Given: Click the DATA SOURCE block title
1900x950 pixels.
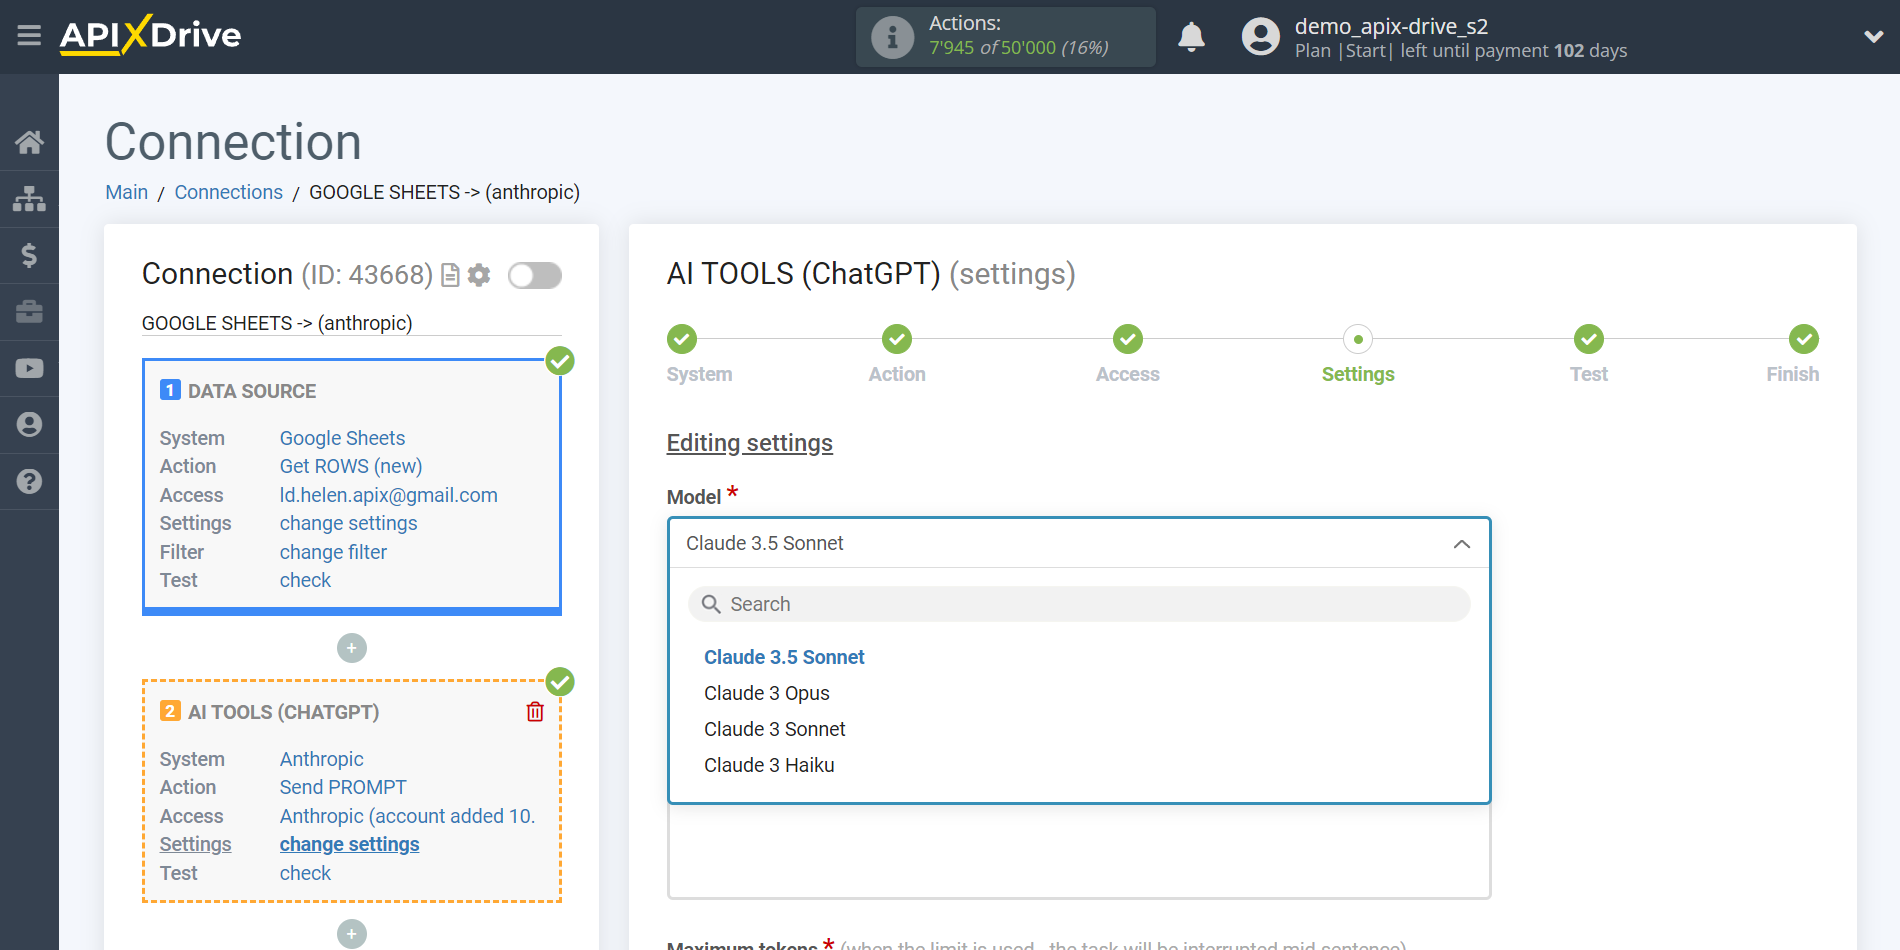Looking at the screenshot, I should coord(252,391).
